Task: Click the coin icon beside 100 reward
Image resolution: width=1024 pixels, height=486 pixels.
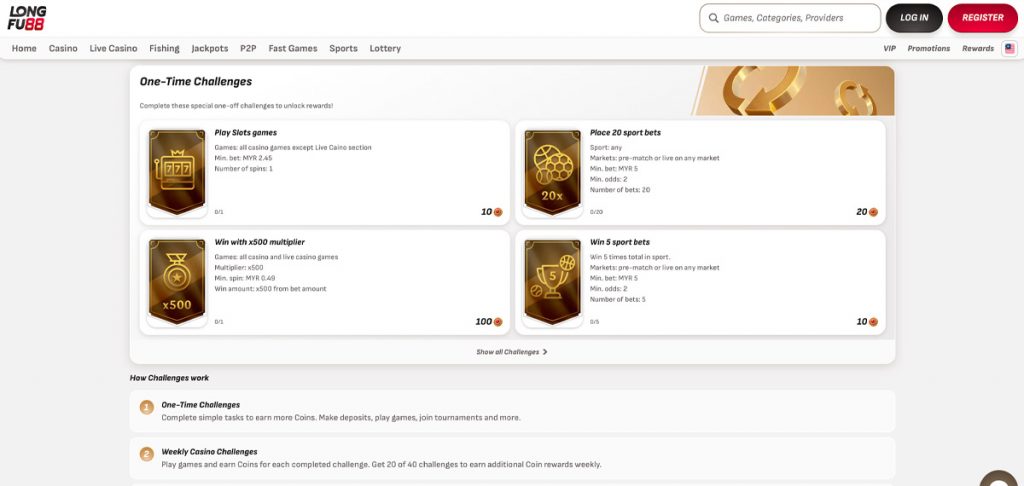Action: (x=497, y=322)
